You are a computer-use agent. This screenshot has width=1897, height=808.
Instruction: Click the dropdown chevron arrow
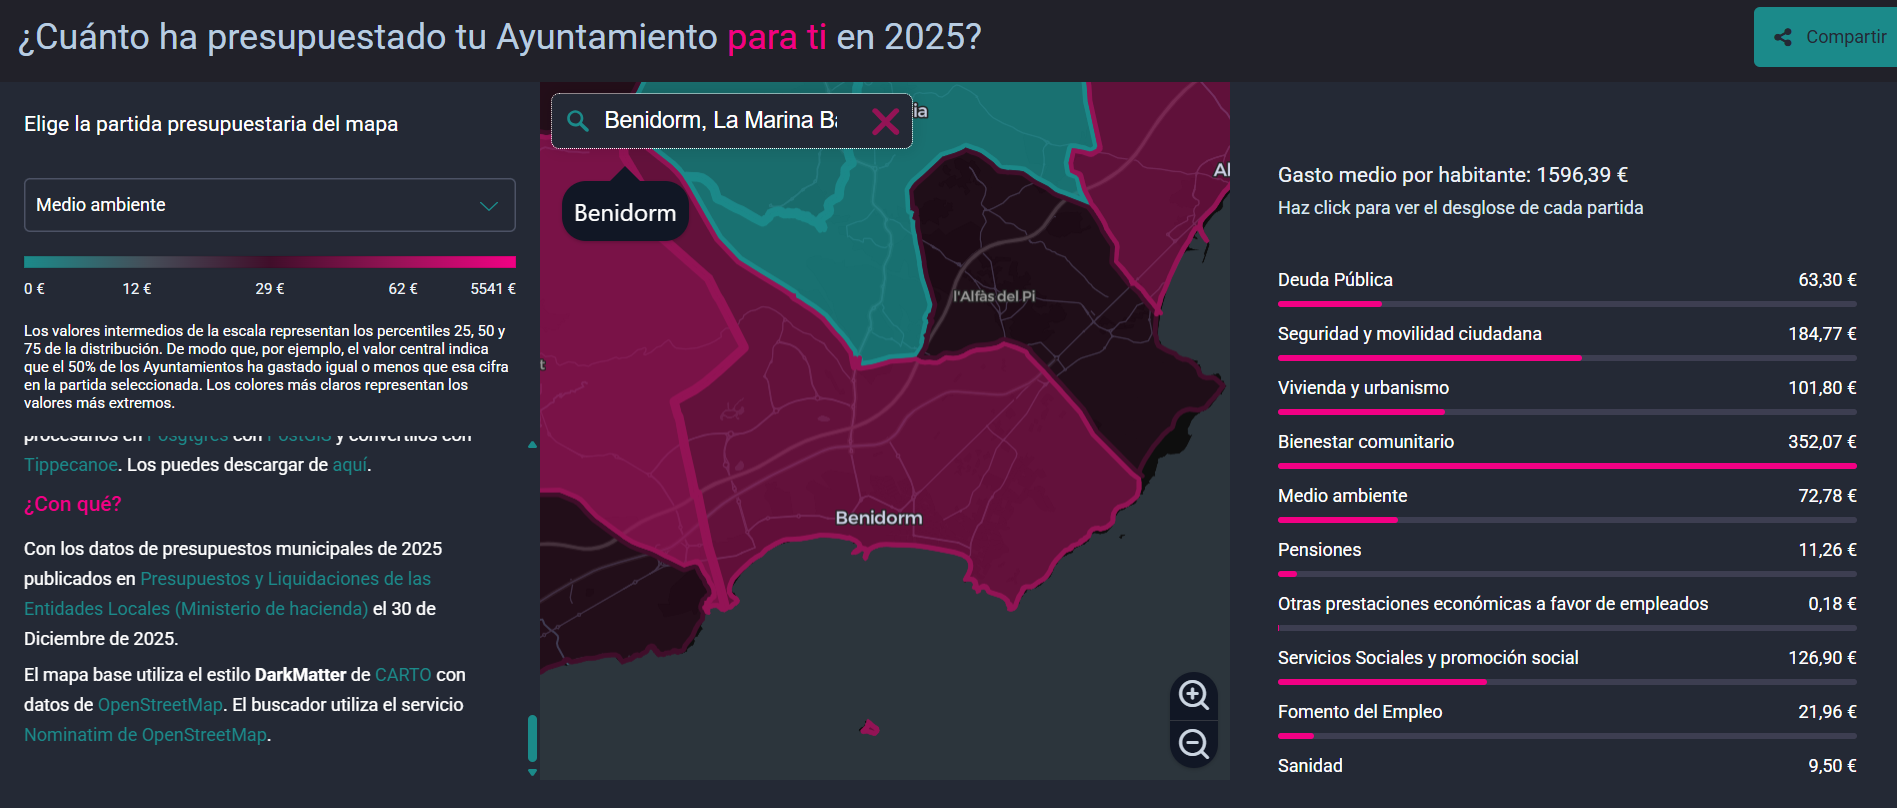tap(489, 206)
